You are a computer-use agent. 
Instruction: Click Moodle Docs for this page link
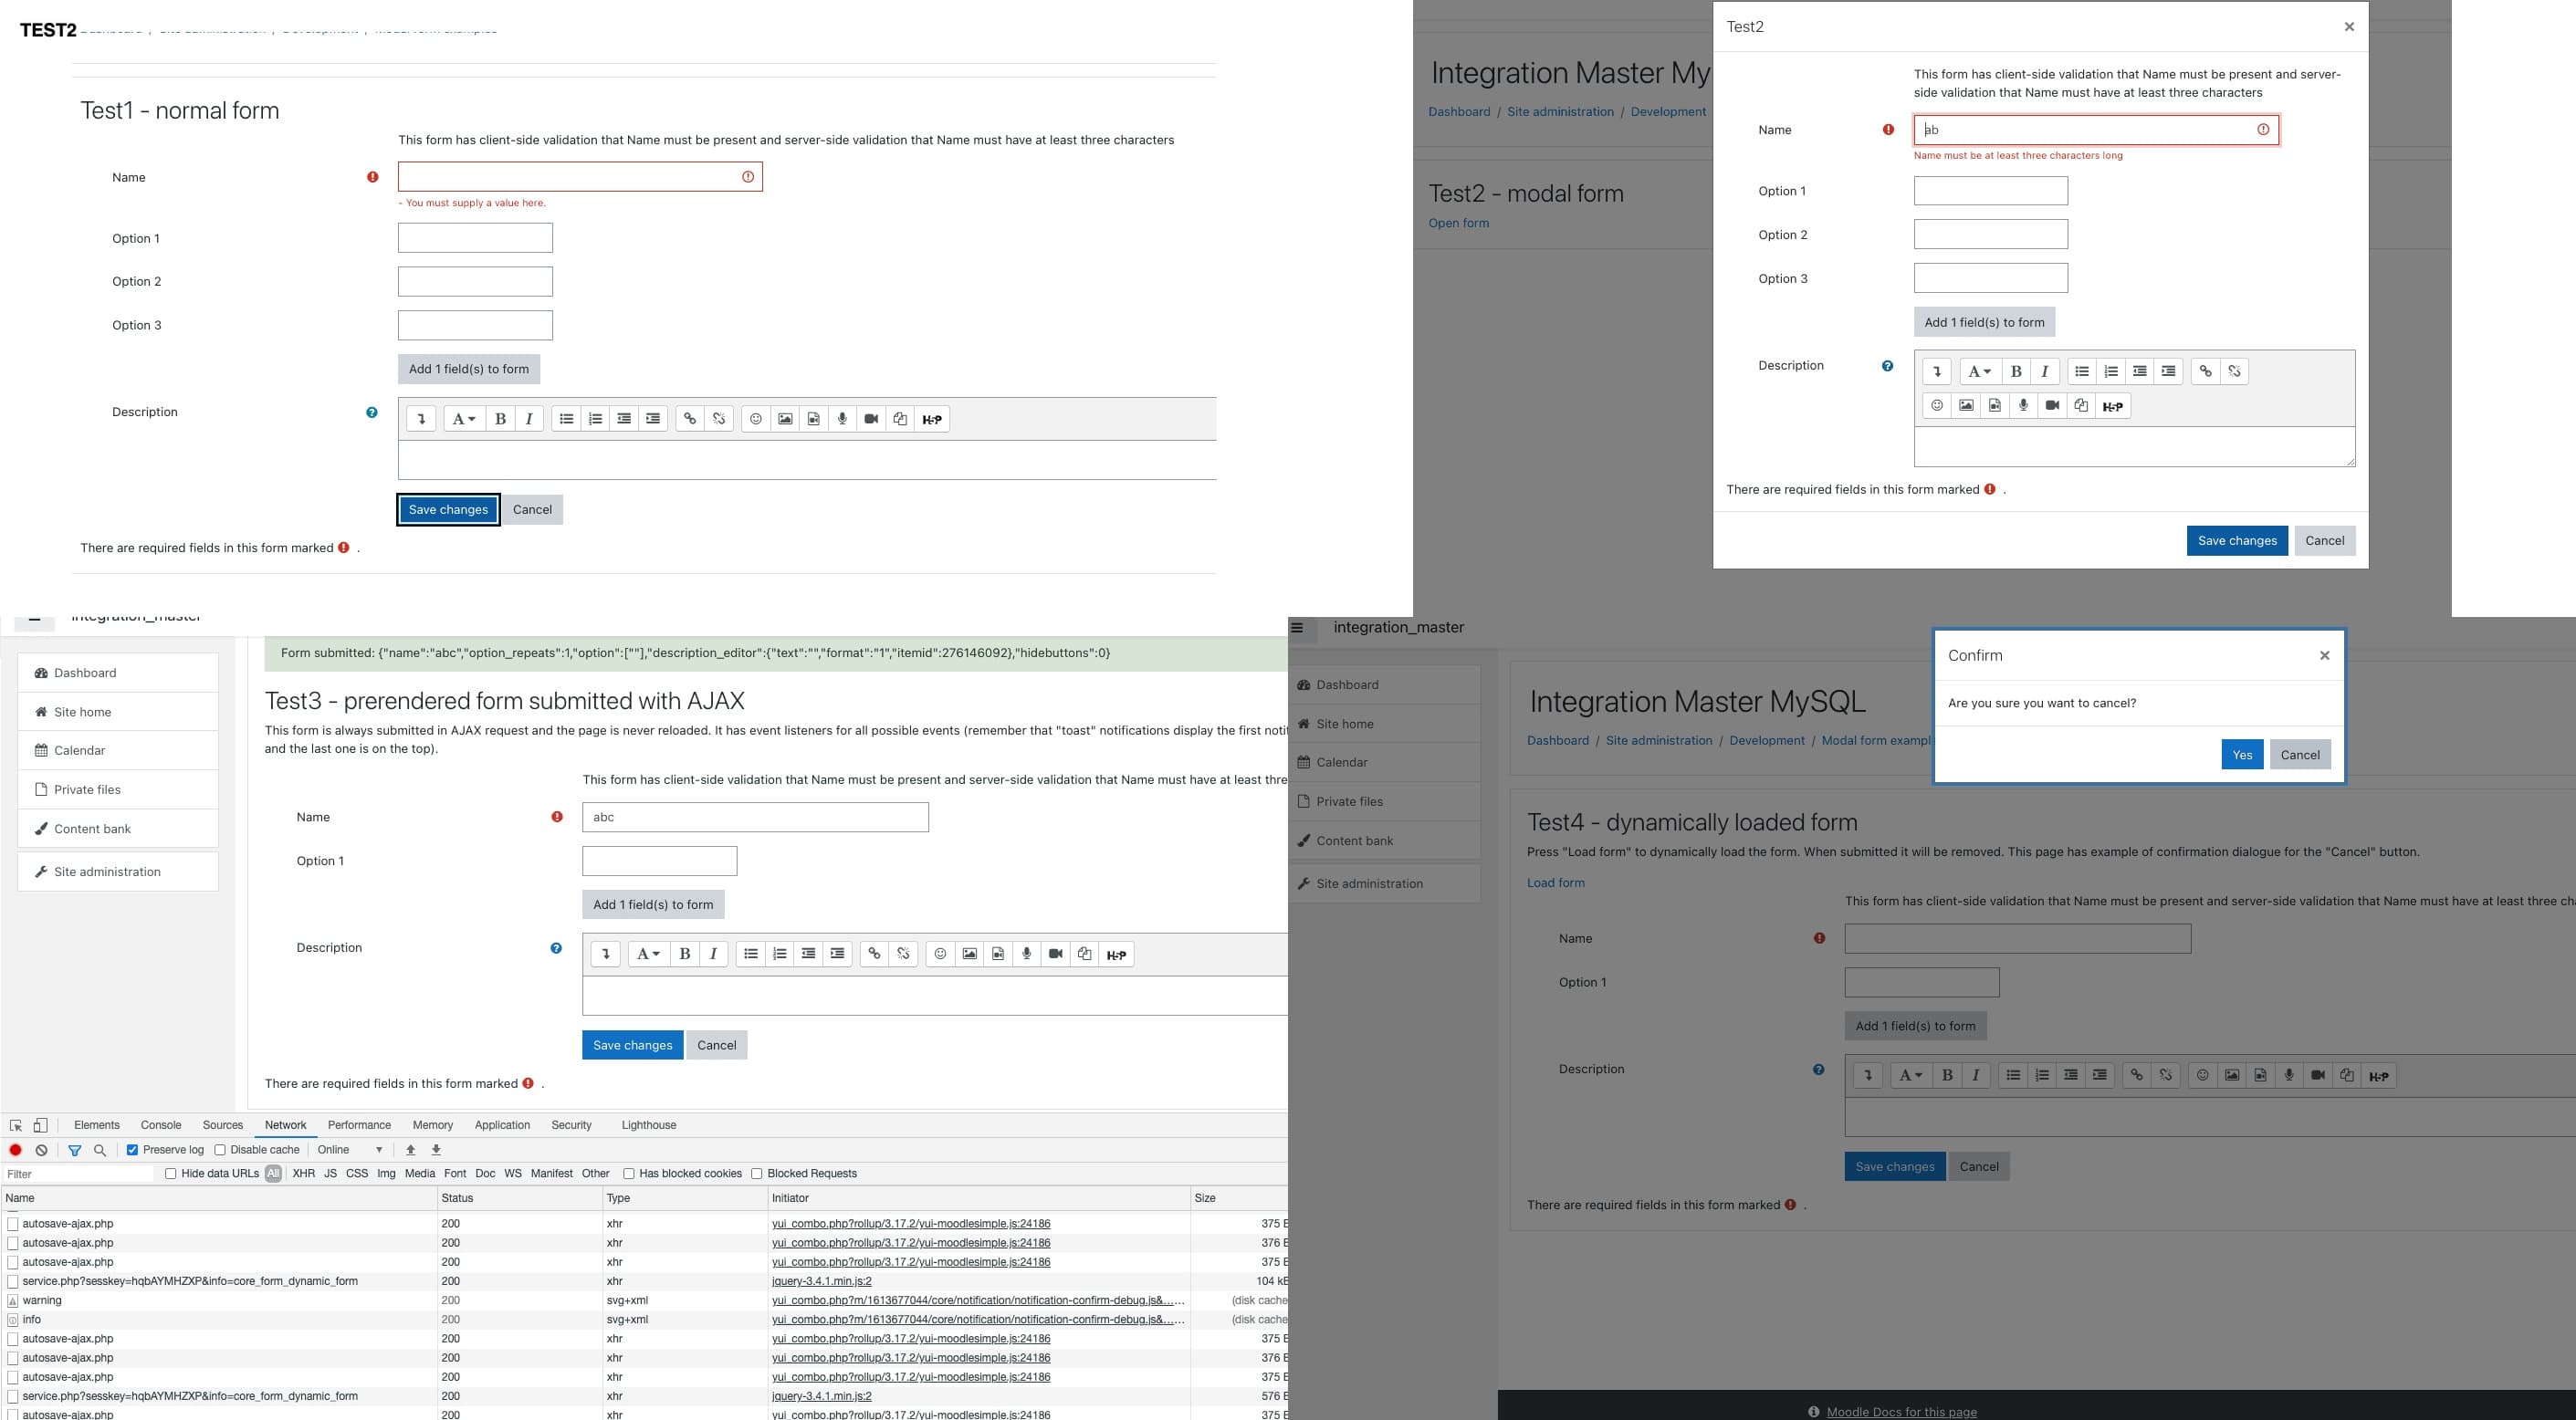pos(1901,1412)
